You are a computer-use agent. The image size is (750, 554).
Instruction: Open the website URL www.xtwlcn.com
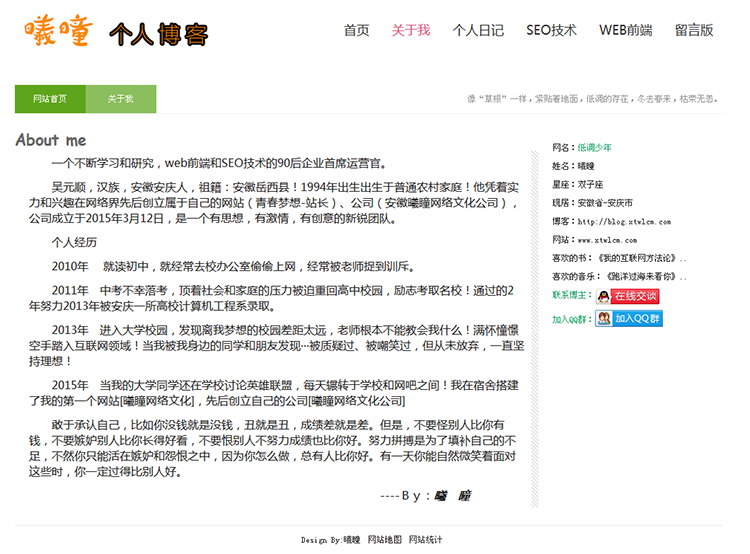[x=607, y=240]
